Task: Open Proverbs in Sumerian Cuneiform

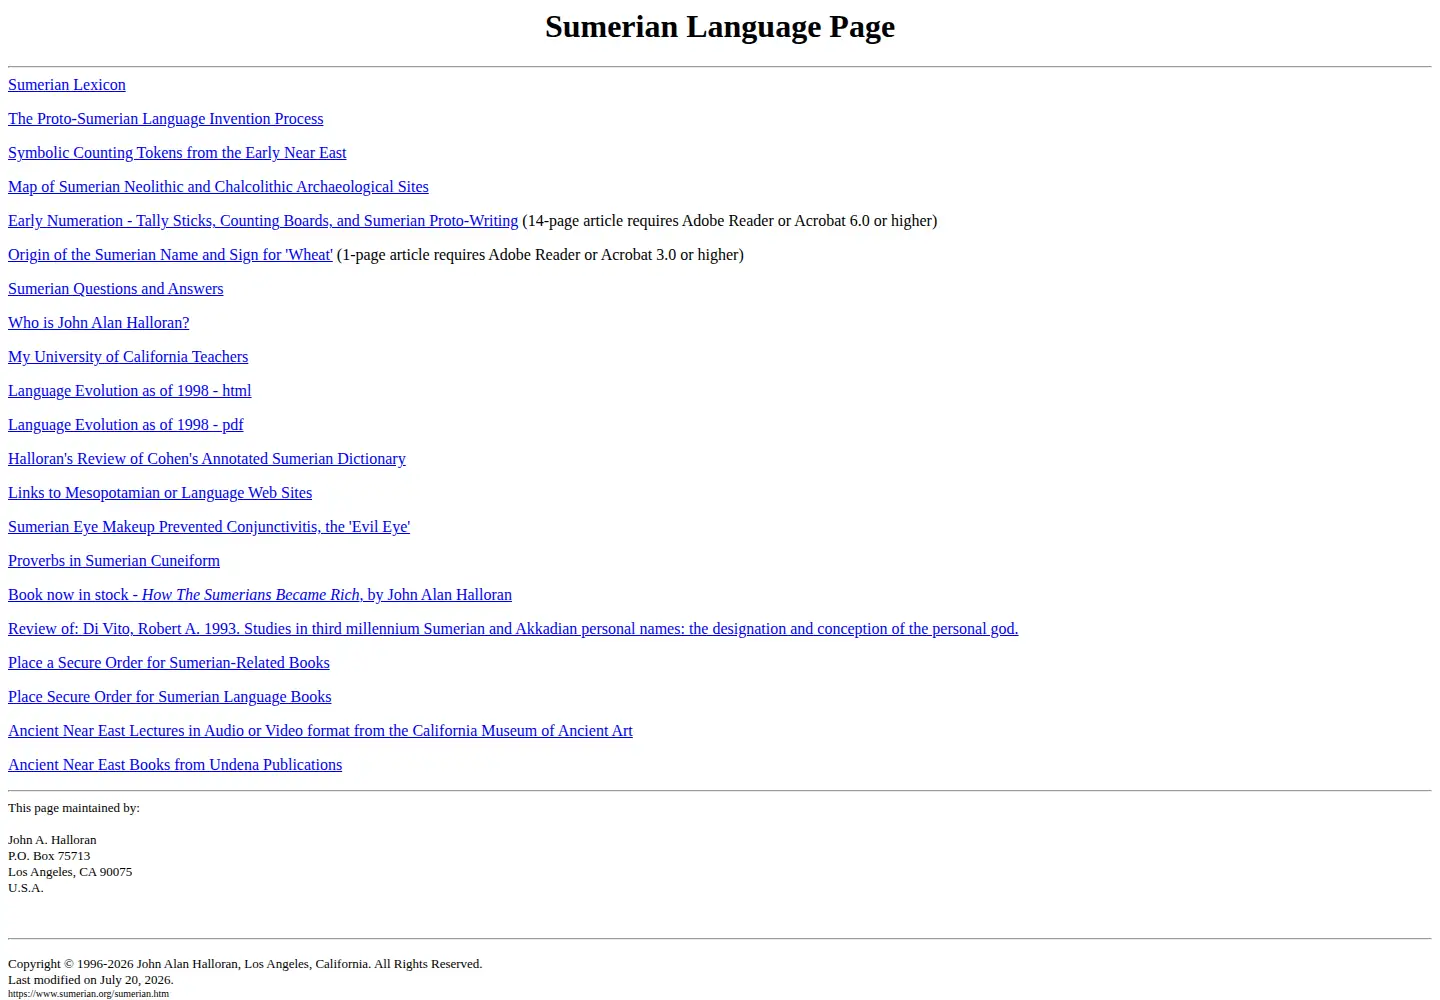Action: pyautogui.click(x=114, y=561)
